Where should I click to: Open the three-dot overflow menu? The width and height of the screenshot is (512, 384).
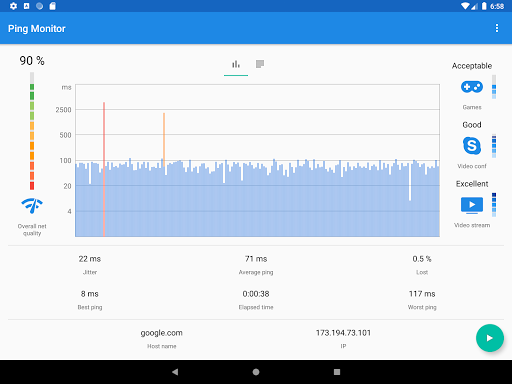[497, 28]
